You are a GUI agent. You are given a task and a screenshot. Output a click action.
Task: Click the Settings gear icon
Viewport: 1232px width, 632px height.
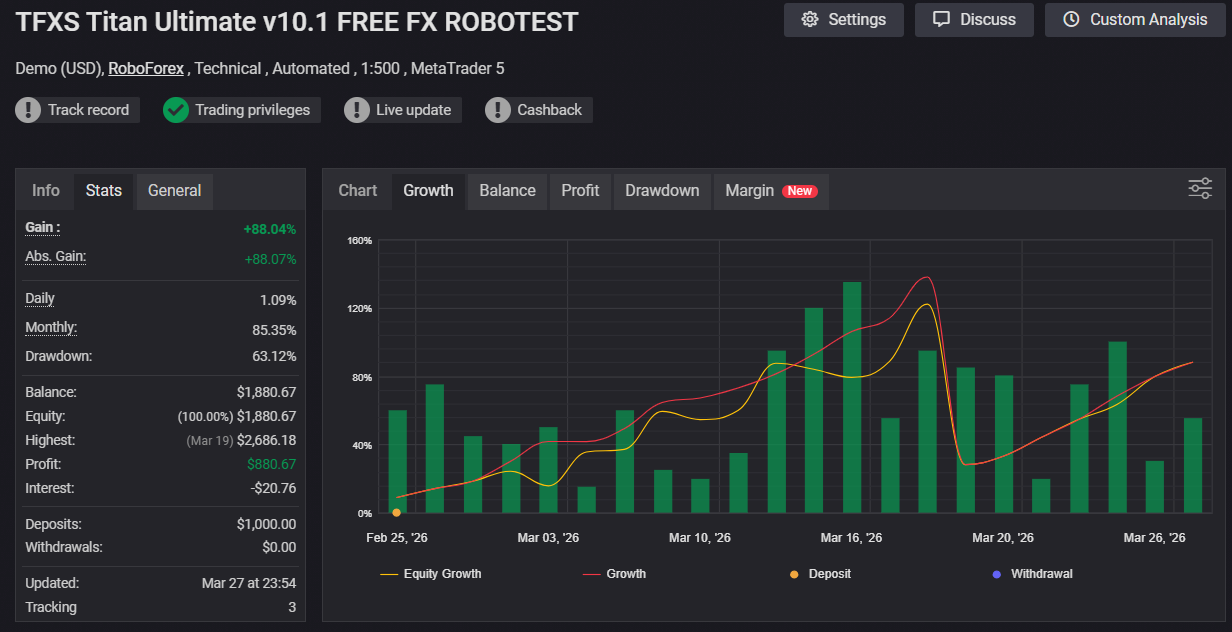810,20
